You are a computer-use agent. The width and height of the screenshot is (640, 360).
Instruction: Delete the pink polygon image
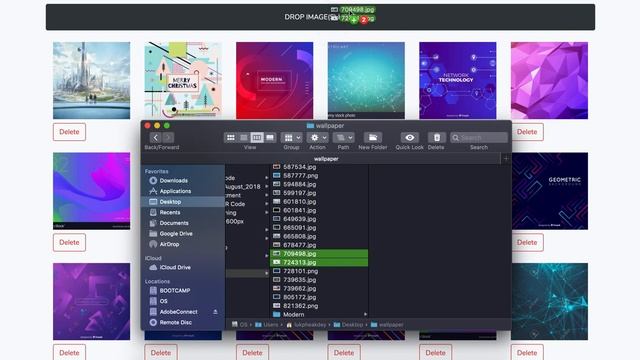[527, 132]
